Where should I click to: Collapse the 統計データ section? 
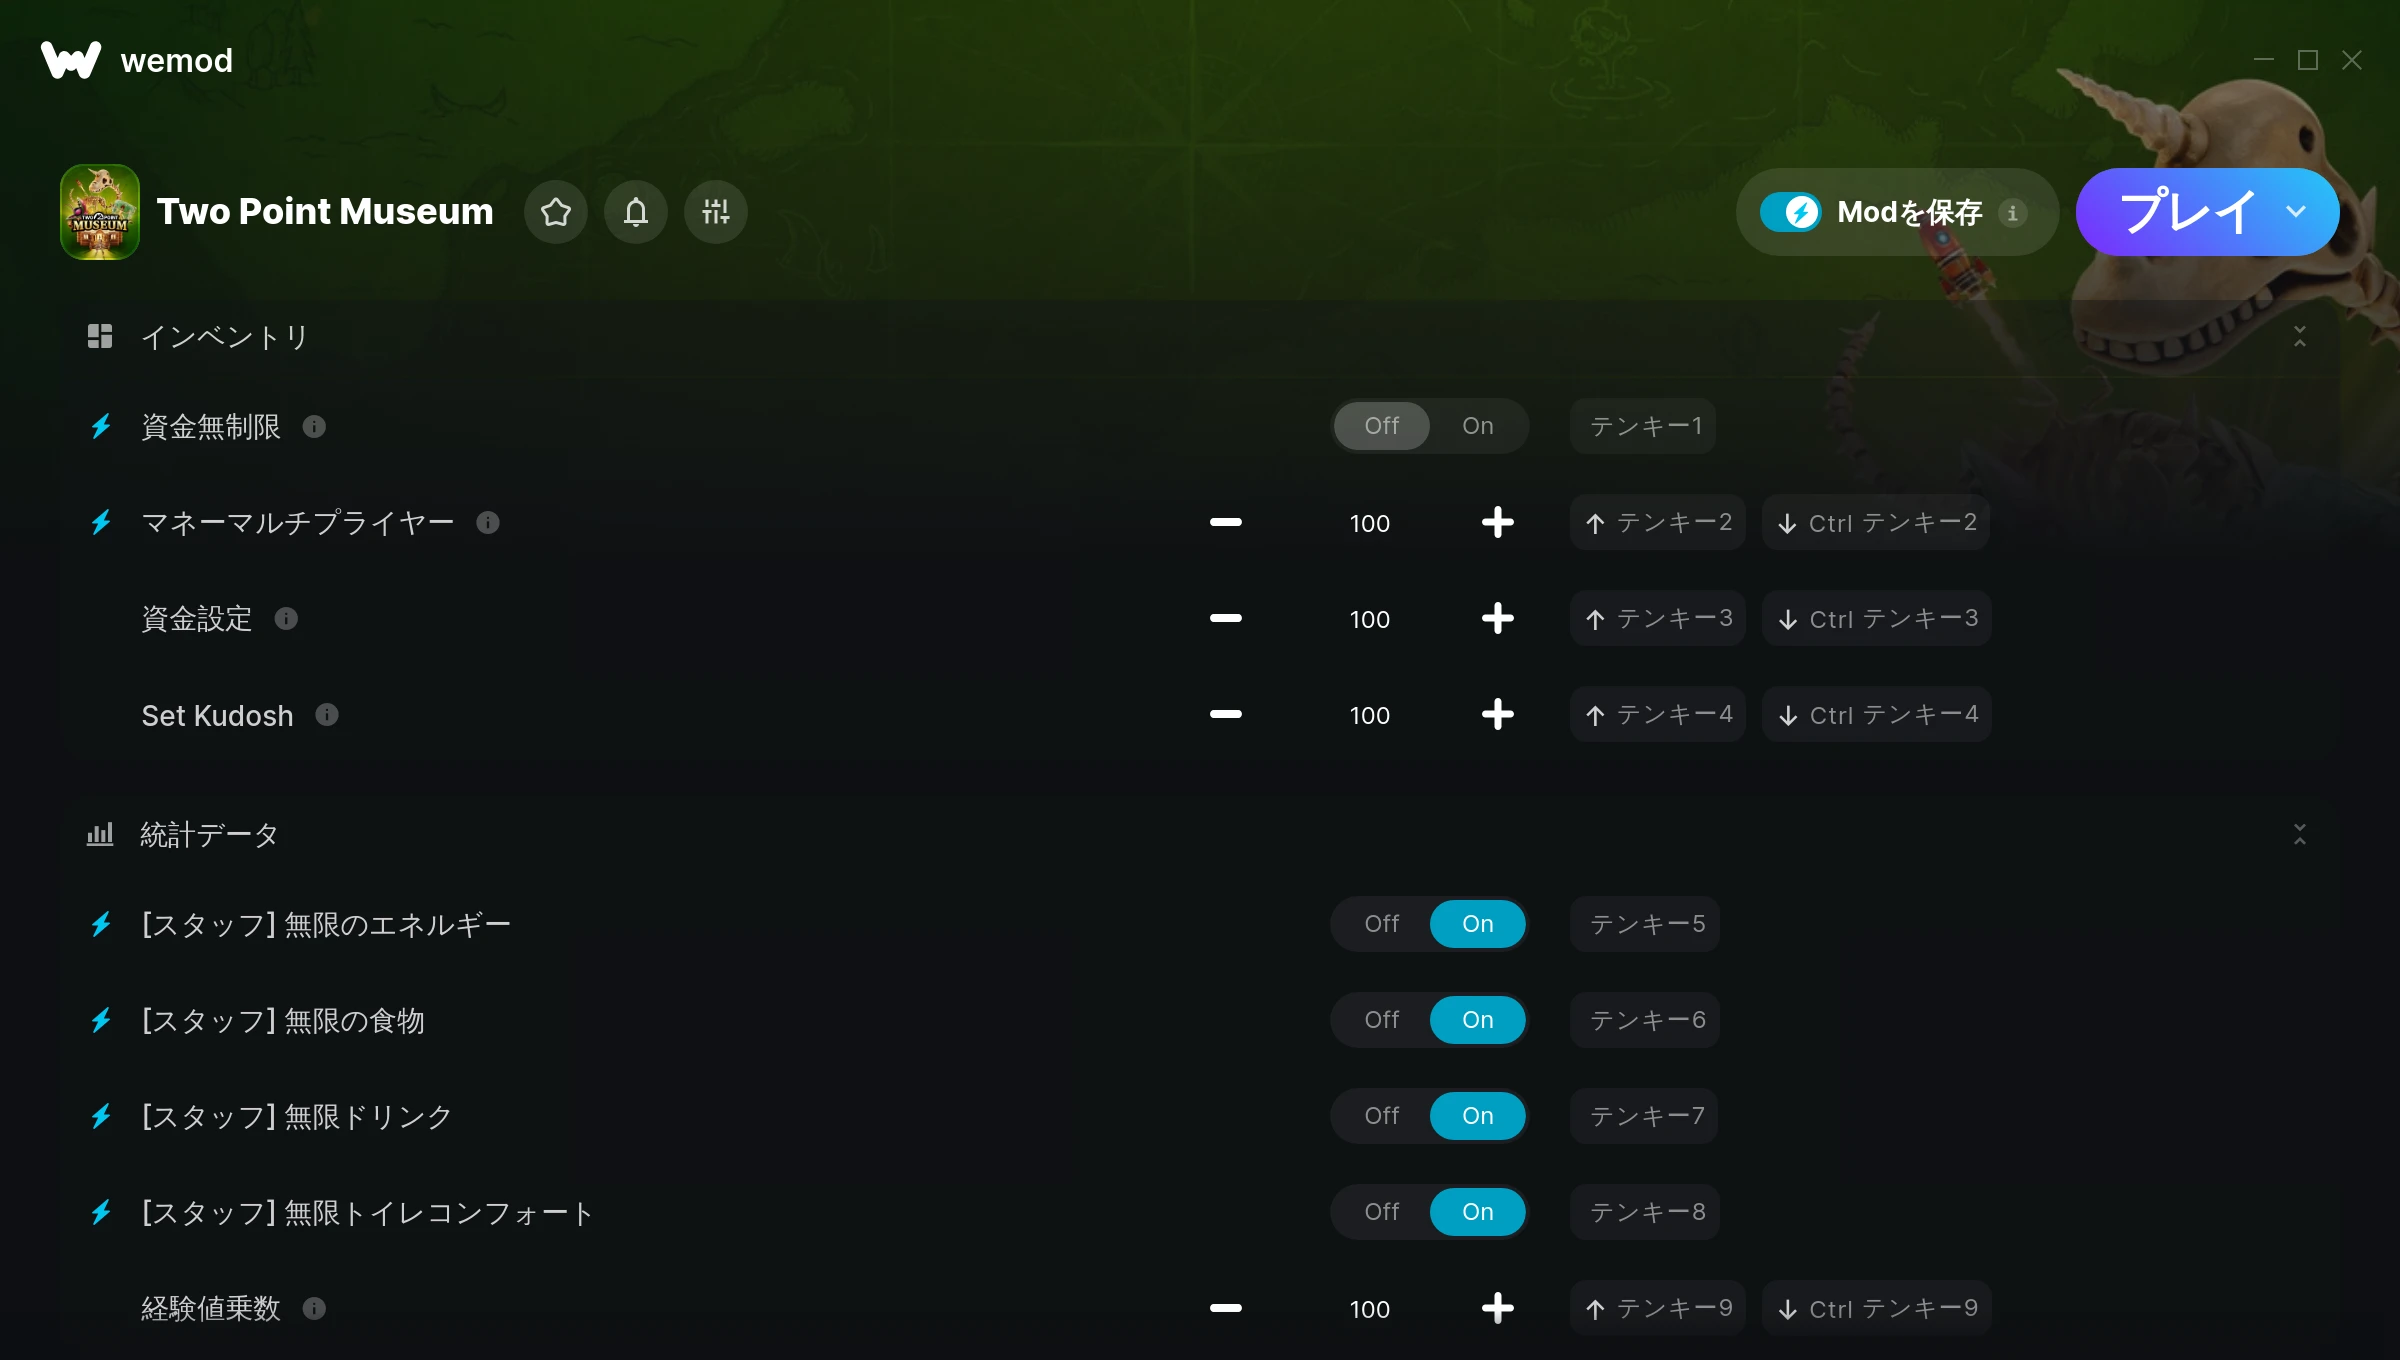tap(2300, 834)
